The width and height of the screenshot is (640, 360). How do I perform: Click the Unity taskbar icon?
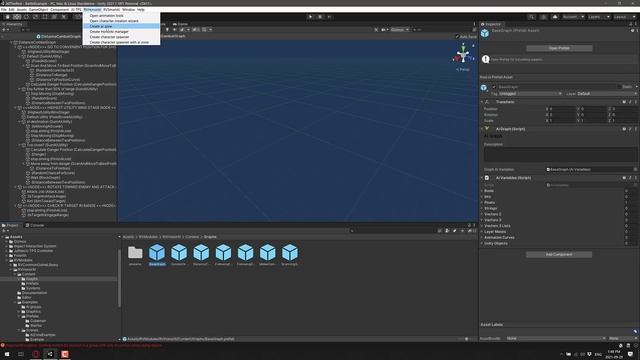pos(50,354)
